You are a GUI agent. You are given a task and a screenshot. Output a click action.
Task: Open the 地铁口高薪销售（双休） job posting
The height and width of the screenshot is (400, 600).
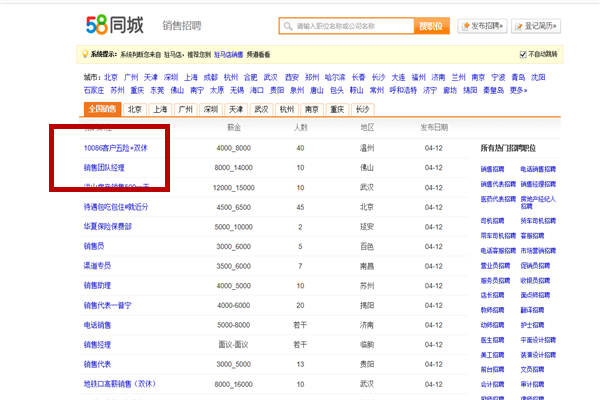pos(120,384)
